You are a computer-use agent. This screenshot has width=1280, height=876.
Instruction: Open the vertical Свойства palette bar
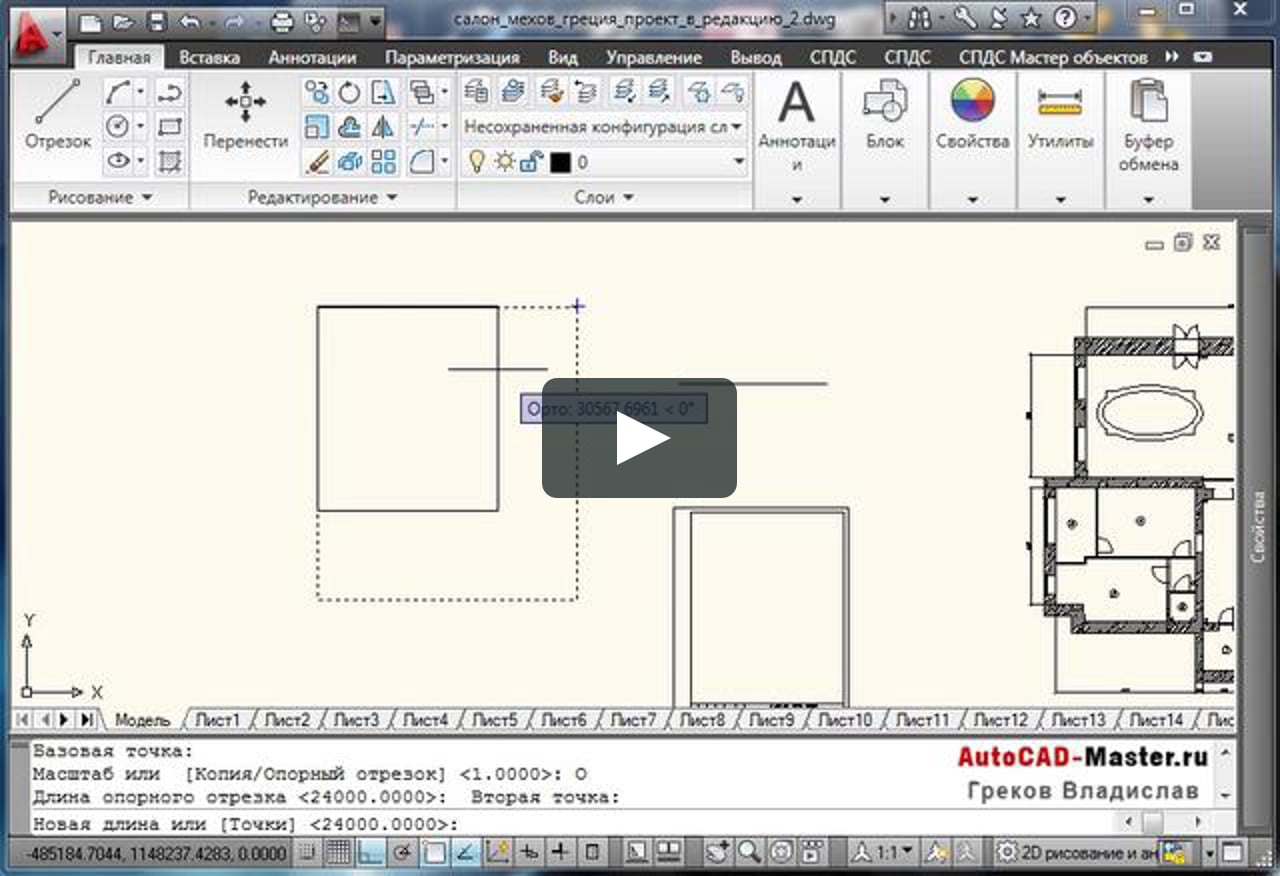1258,525
